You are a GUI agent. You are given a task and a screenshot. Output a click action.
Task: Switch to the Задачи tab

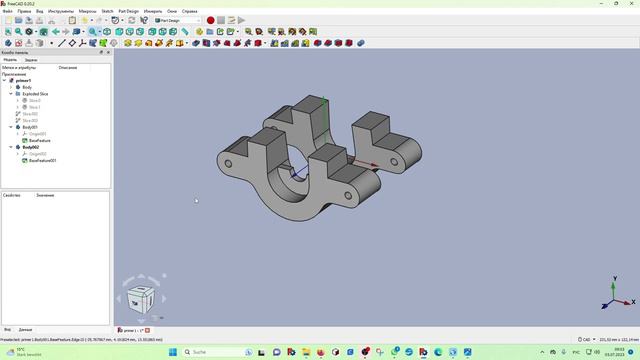point(31,60)
